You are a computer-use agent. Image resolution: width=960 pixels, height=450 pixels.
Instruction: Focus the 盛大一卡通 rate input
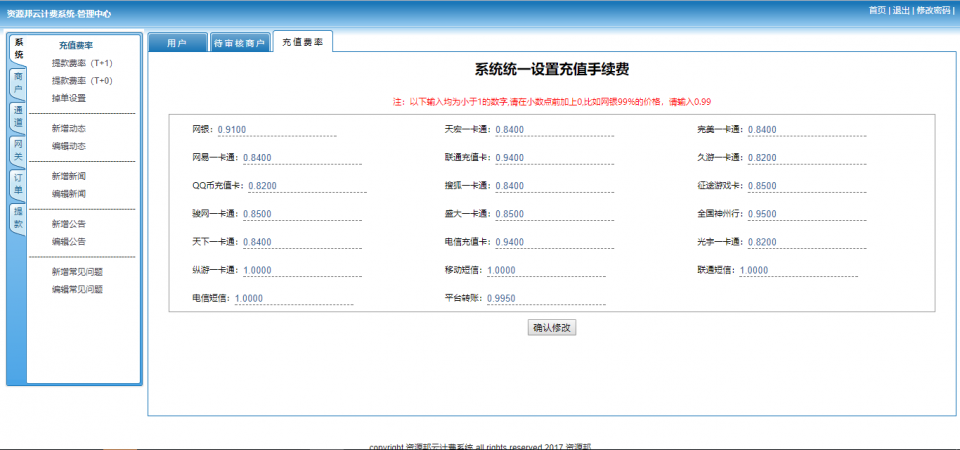click(x=554, y=214)
